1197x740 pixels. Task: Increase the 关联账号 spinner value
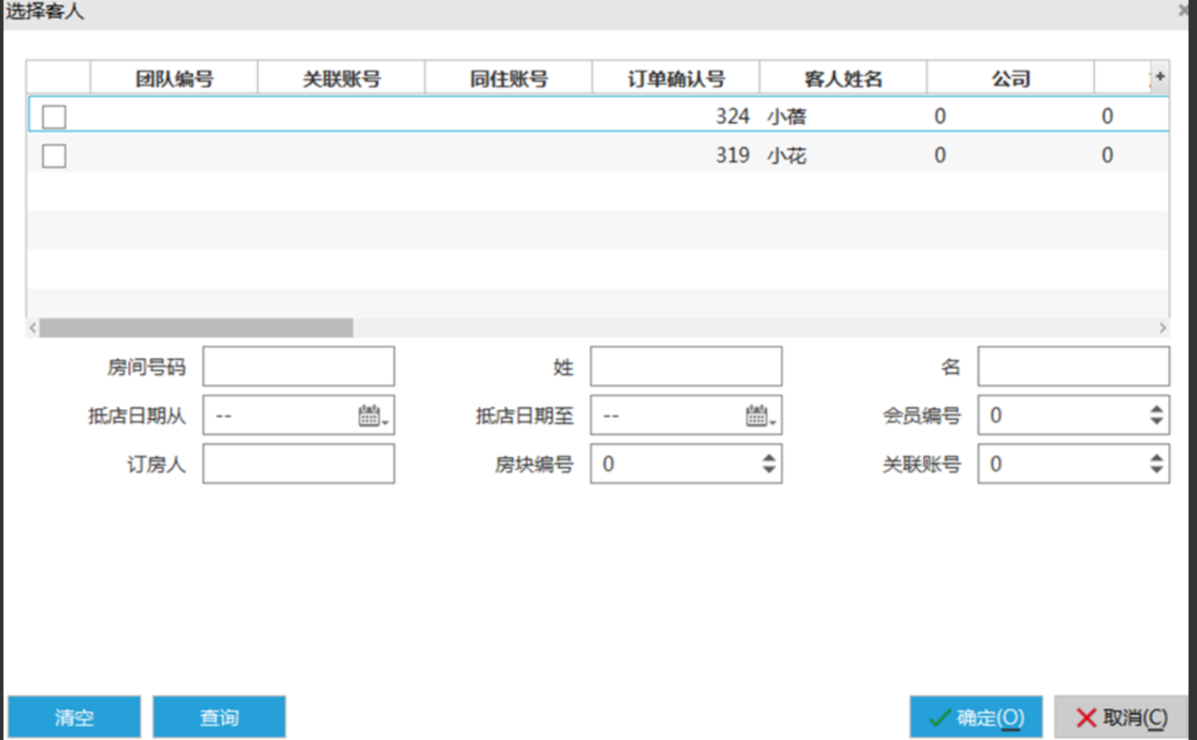tap(1156, 458)
